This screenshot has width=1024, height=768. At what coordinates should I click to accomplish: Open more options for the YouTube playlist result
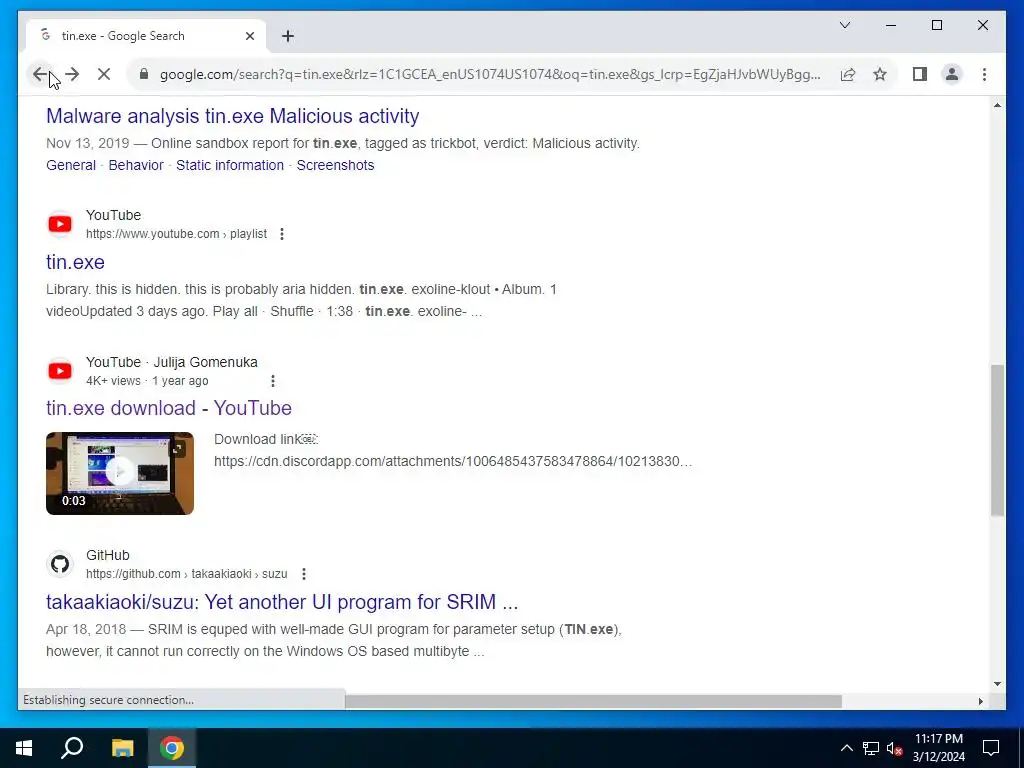(x=282, y=234)
